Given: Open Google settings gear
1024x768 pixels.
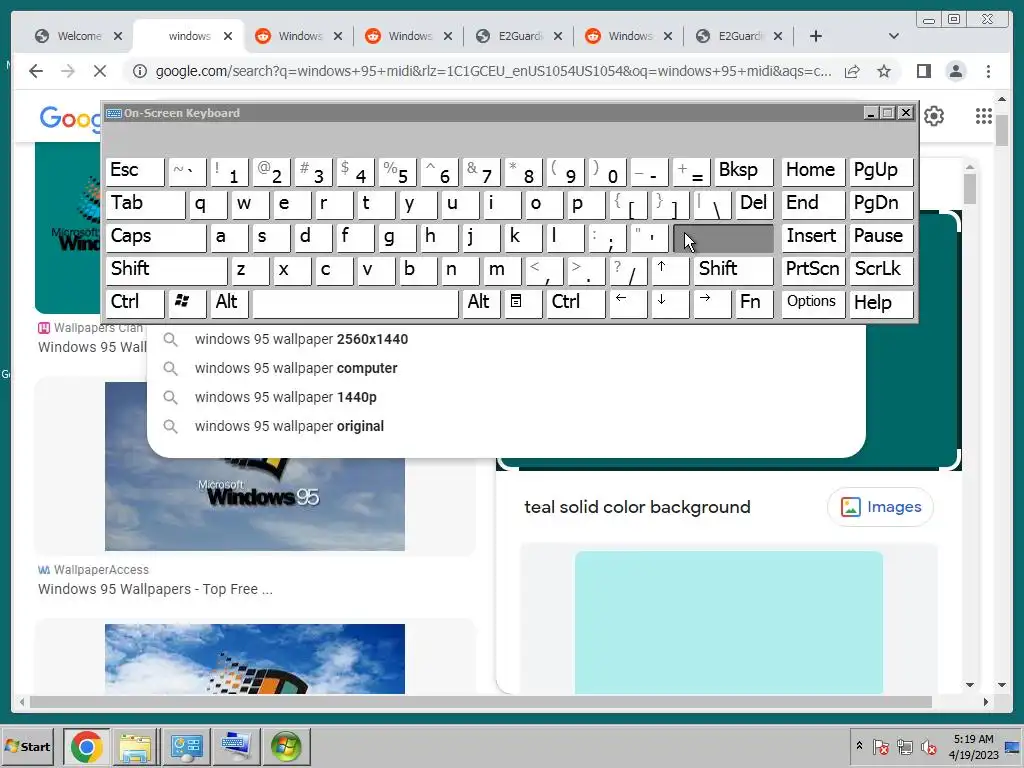Looking at the screenshot, I should click(934, 116).
